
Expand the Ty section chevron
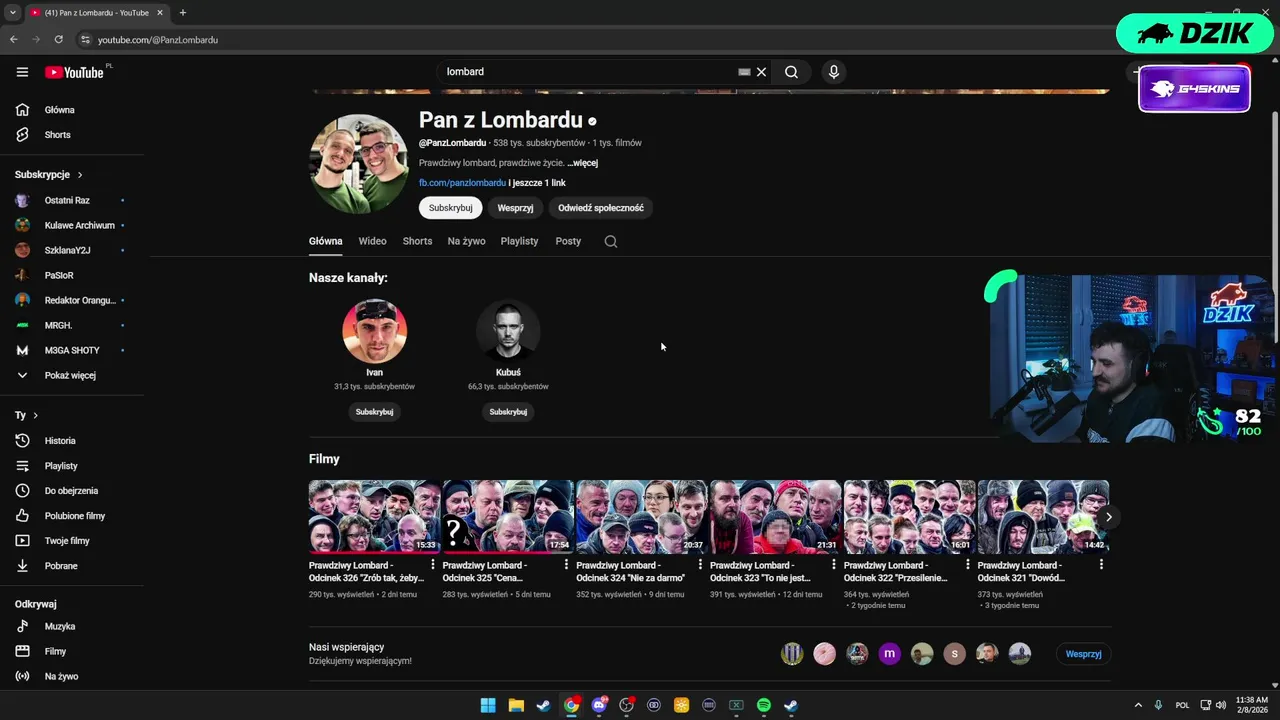[x=35, y=415]
